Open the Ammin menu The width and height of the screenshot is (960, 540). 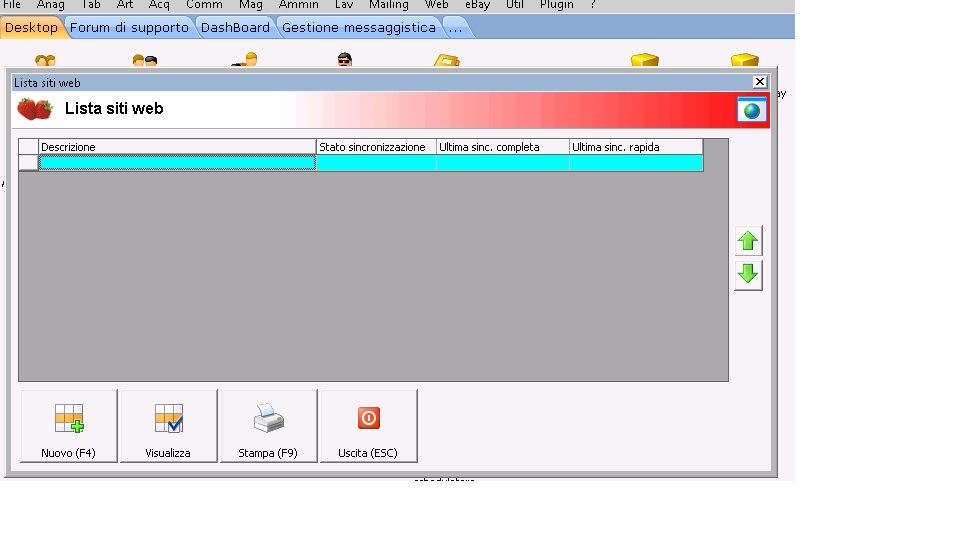[x=298, y=5]
